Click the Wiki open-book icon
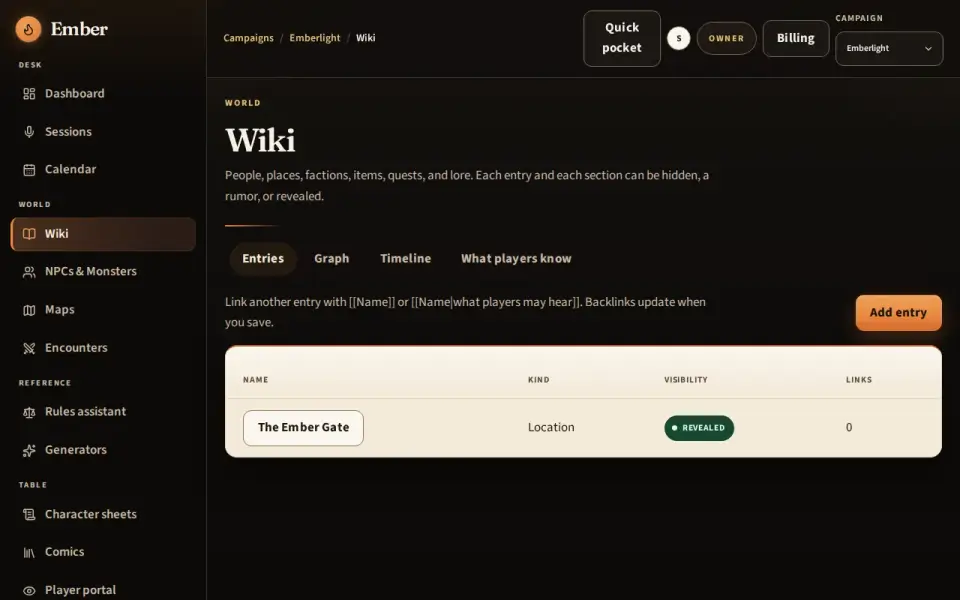 [x=29, y=234]
